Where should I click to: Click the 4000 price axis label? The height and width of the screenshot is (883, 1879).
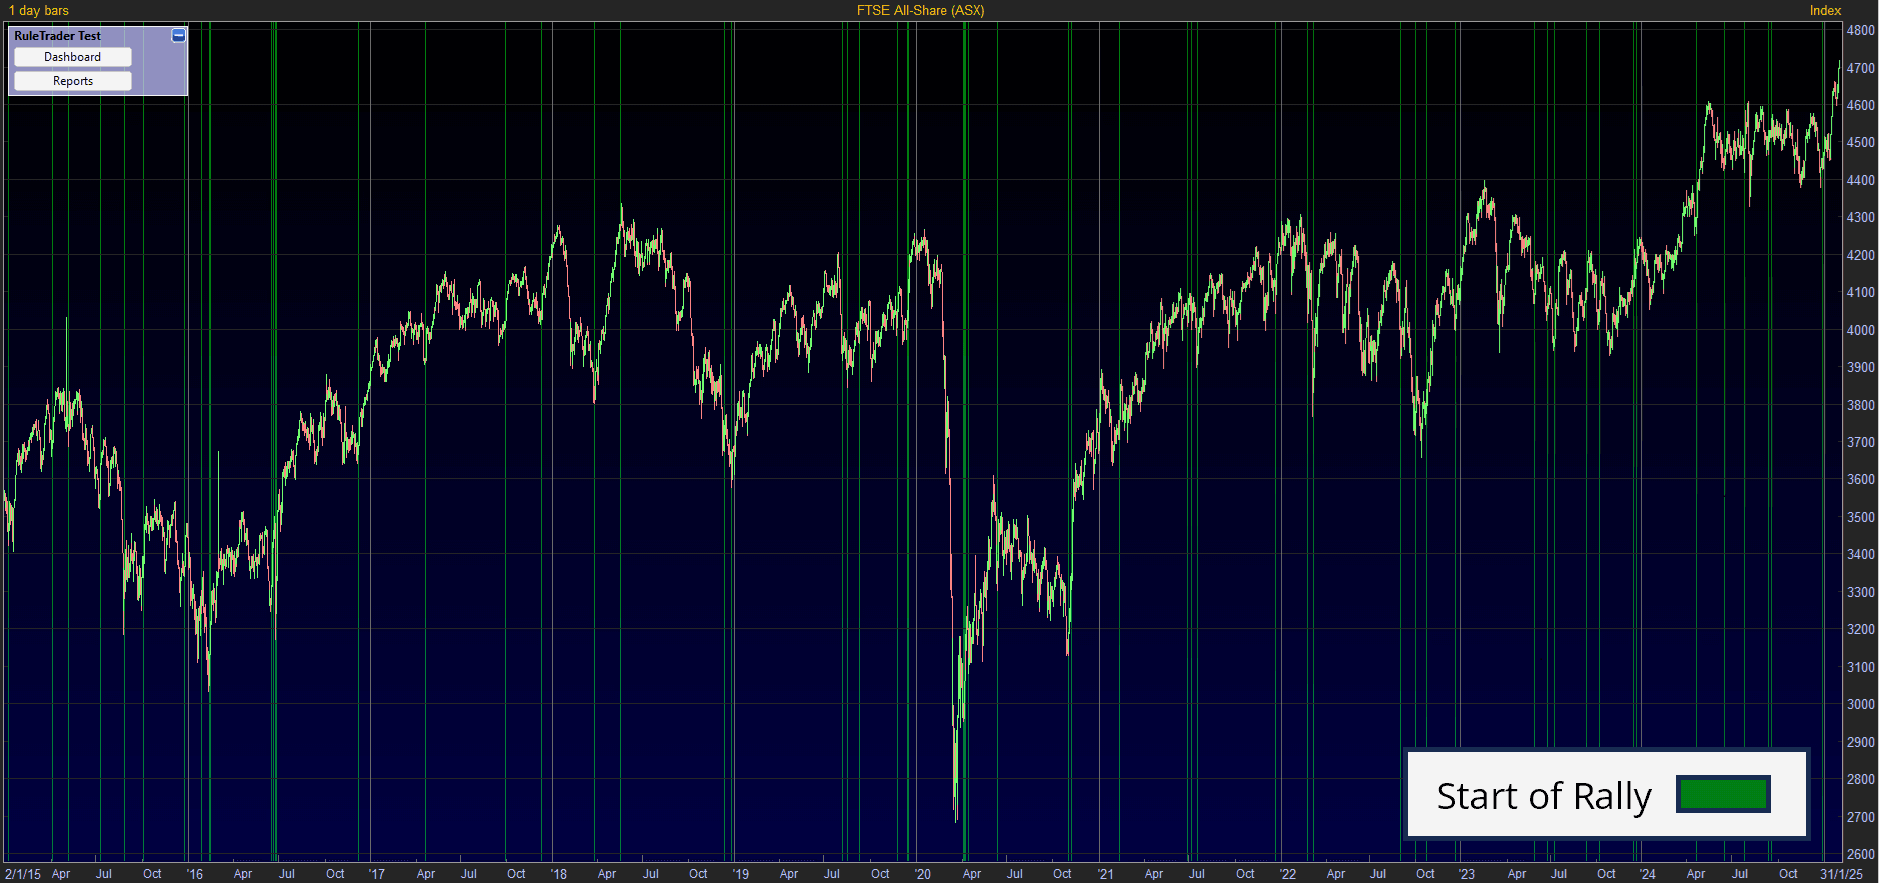[x=1860, y=330]
